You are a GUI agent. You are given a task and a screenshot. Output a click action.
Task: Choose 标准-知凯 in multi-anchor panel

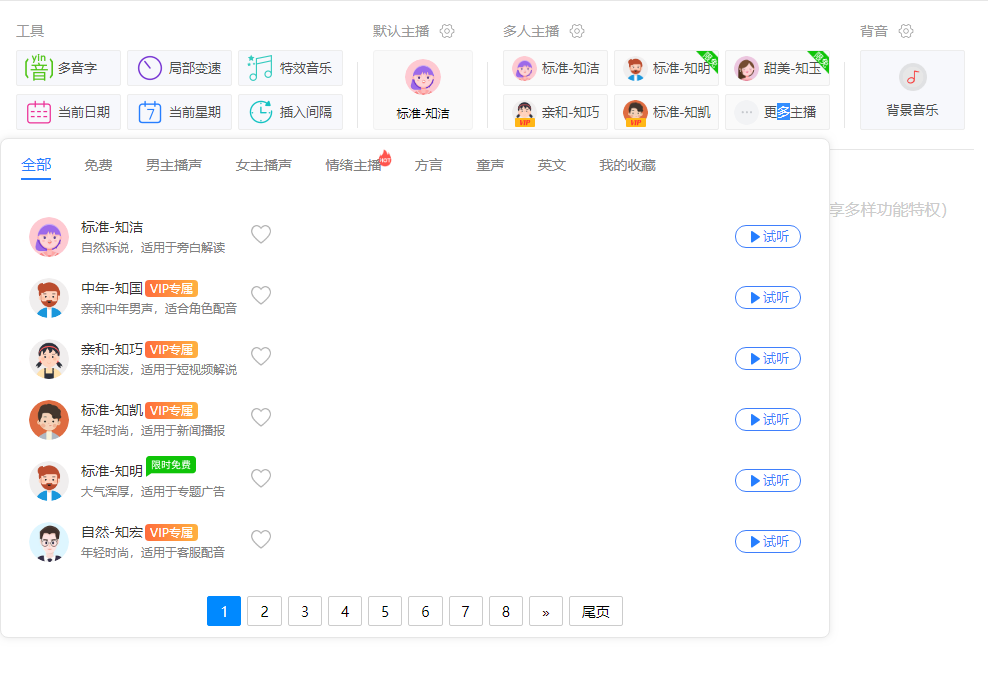point(667,112)
